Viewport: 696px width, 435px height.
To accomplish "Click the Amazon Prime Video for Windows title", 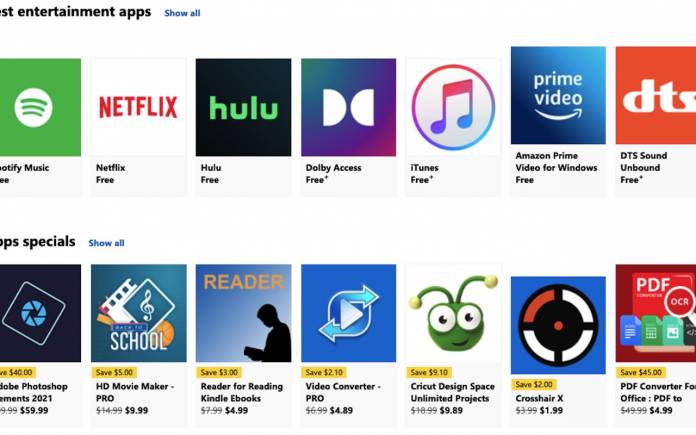I will [556, 162].
